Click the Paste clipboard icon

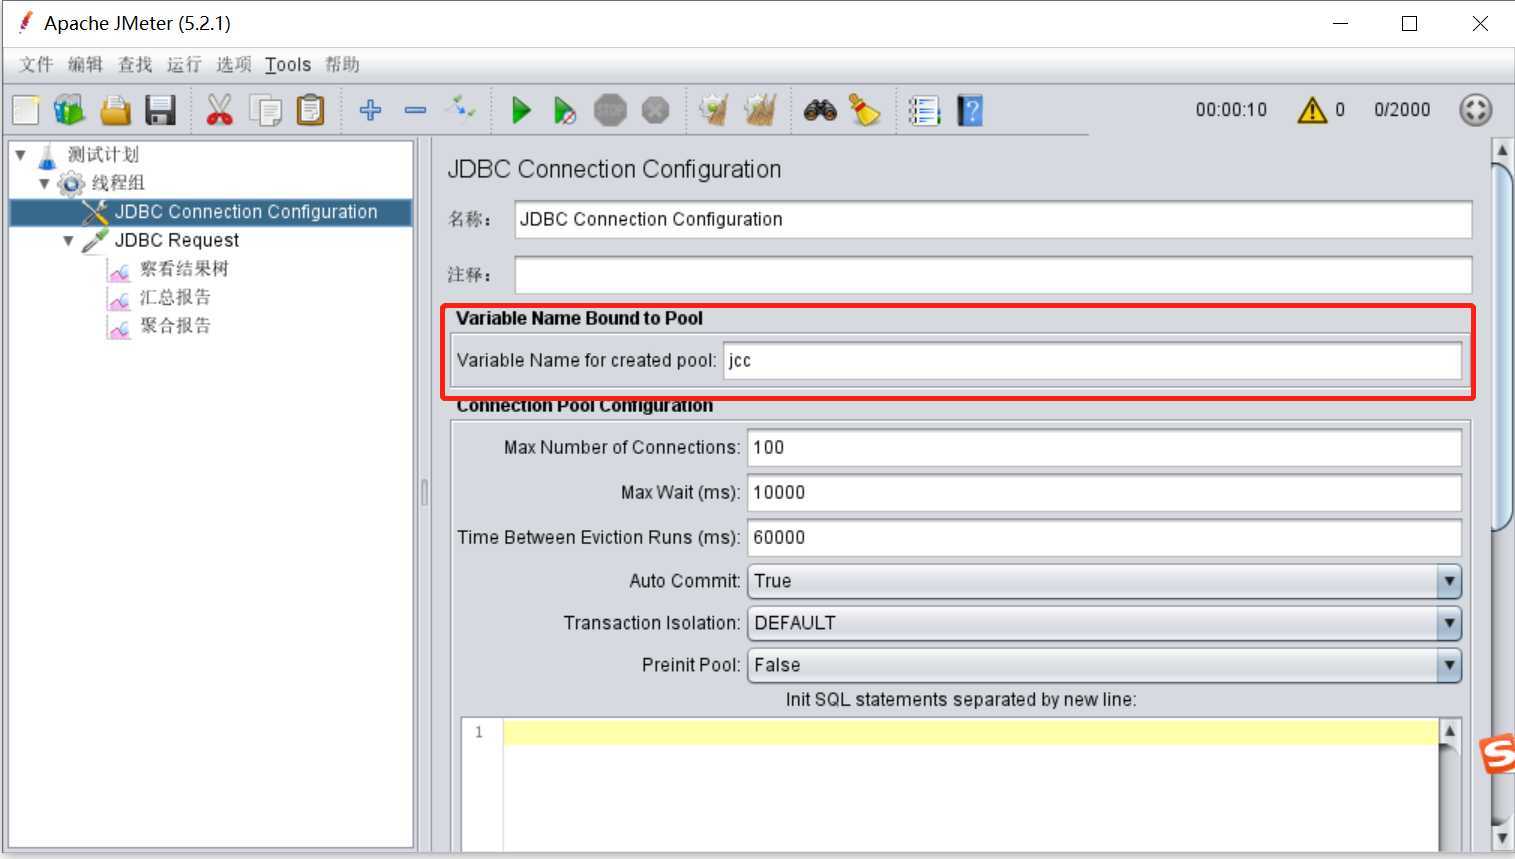point(311,110)
